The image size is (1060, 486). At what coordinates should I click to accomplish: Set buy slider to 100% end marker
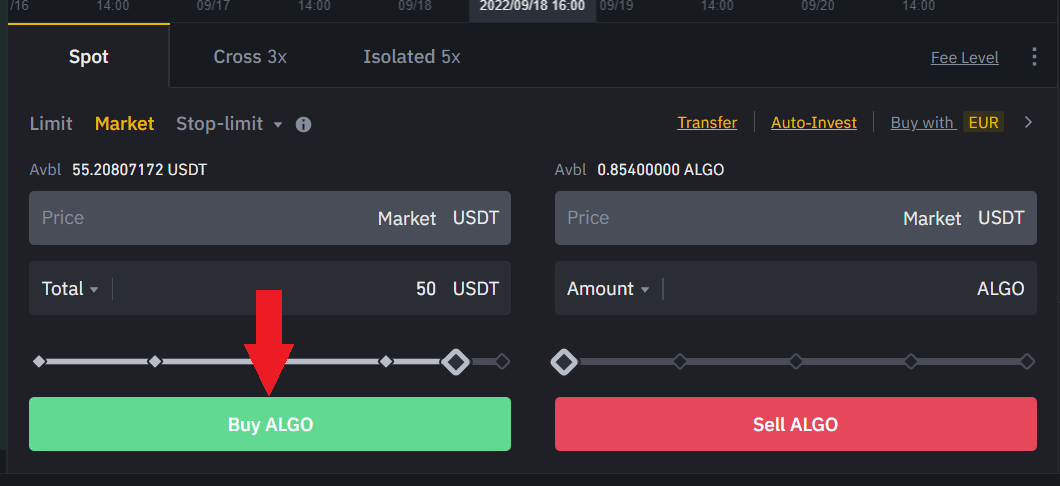pos(502,361)
